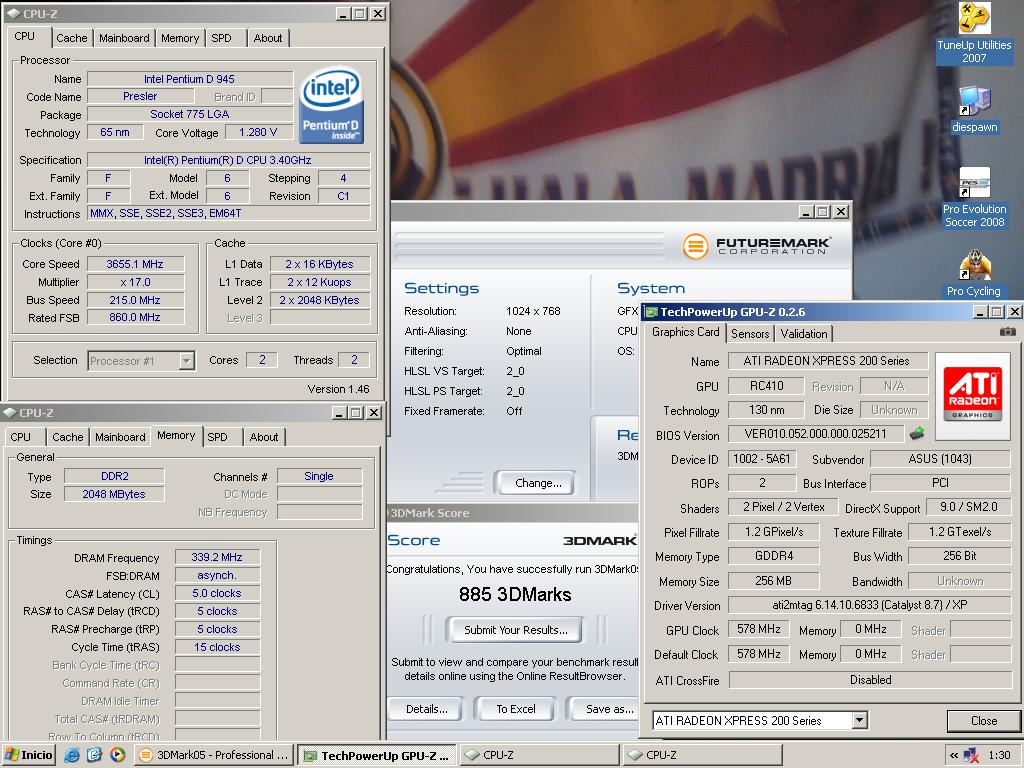Maximize the GPU-Z window
This screenshot has height=768, width=1024.
996,312
